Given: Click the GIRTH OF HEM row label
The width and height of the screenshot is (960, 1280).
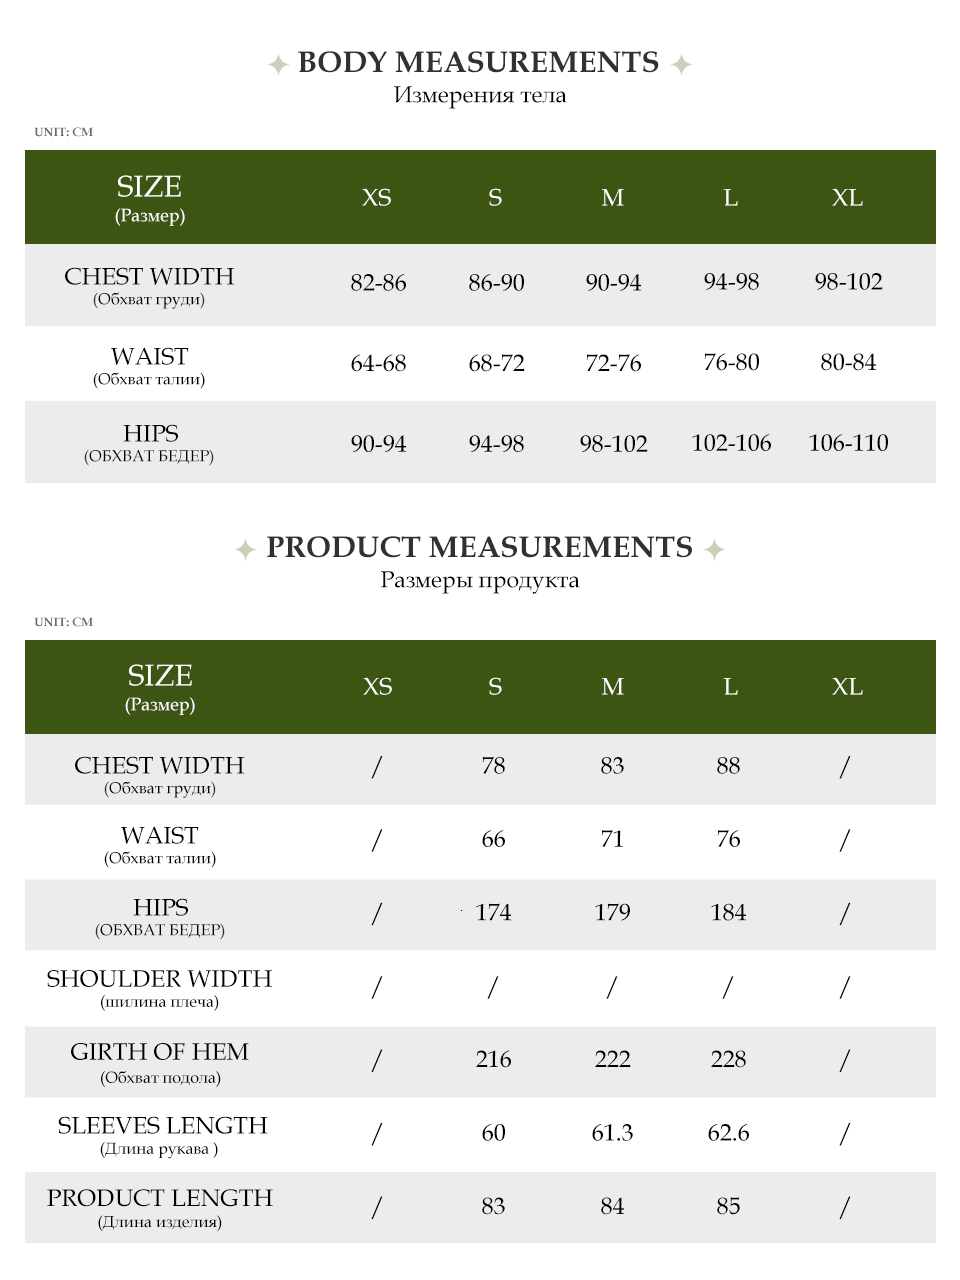Looking at the screenshot, I should (159, 1052).
